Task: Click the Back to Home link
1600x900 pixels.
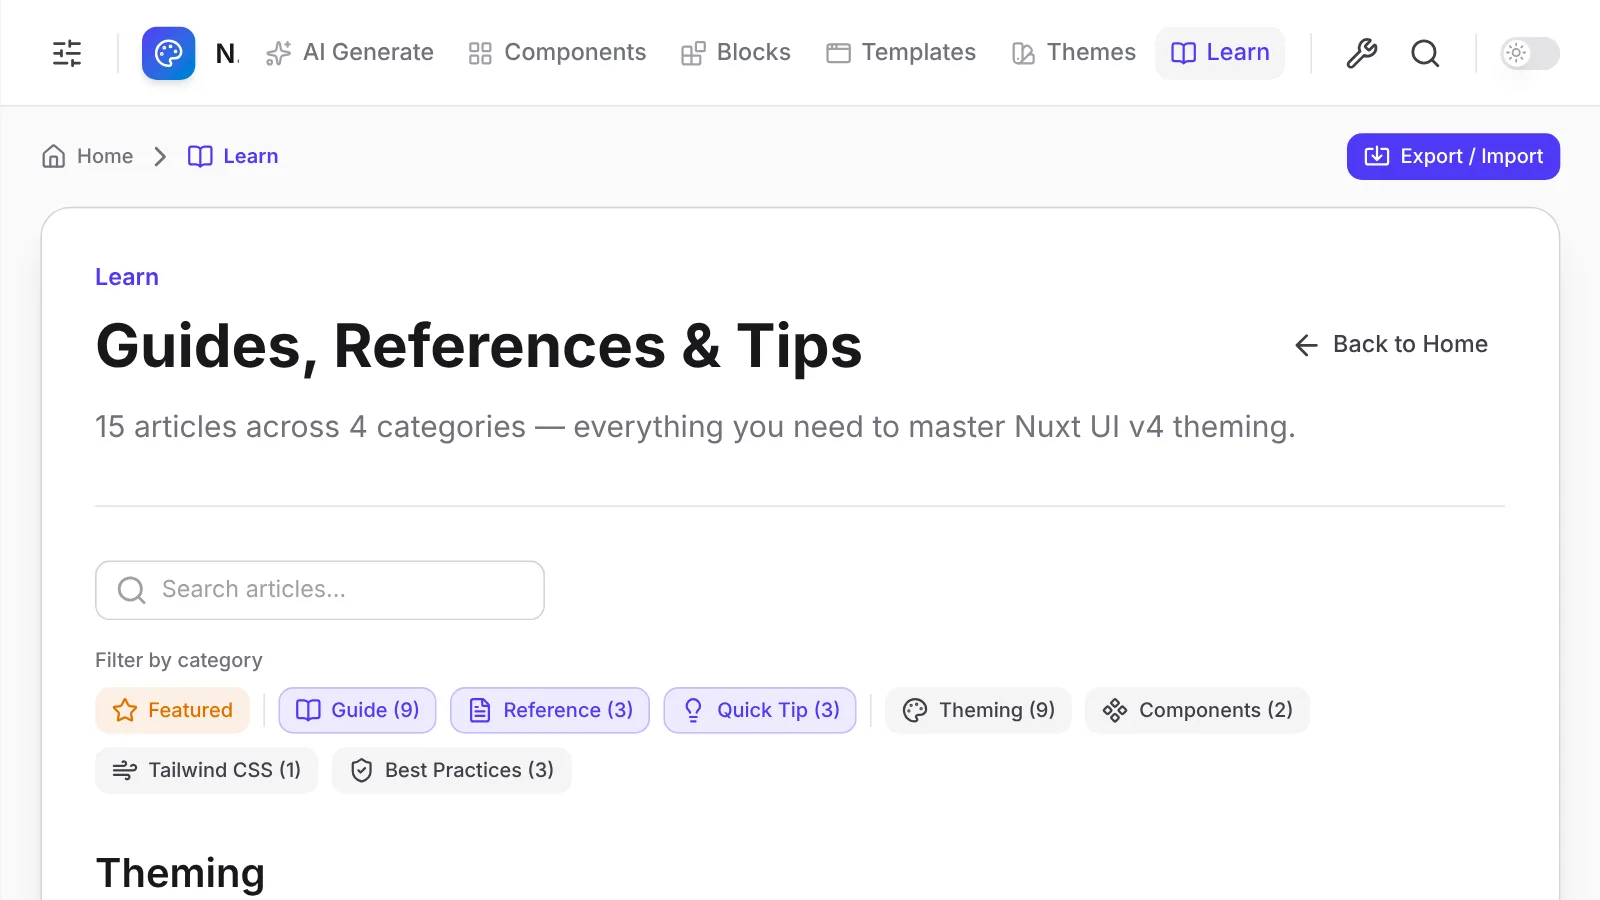Action: [x=1391, y=345]
